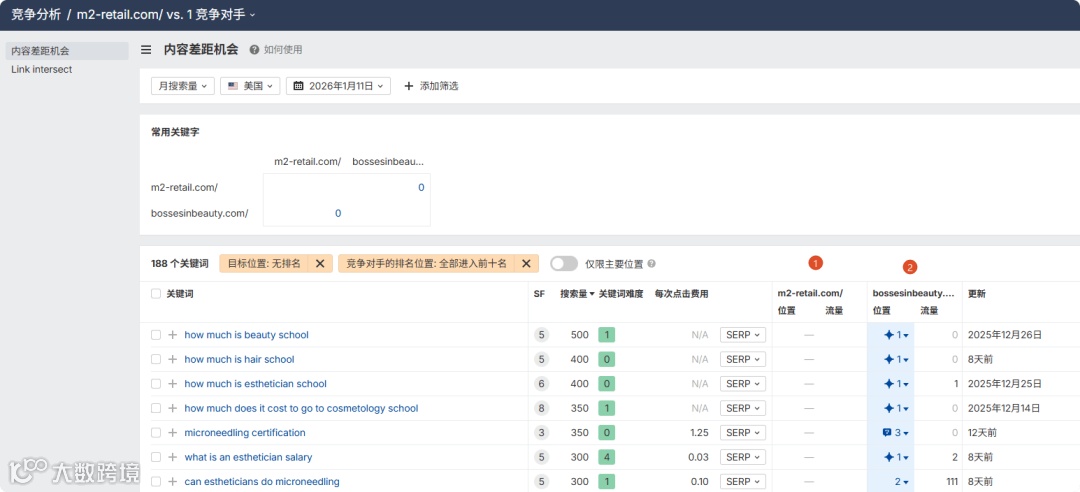Click the SF badge 3 for microneedling certification
The image size is (1080, 492).
tap(541, 433)
